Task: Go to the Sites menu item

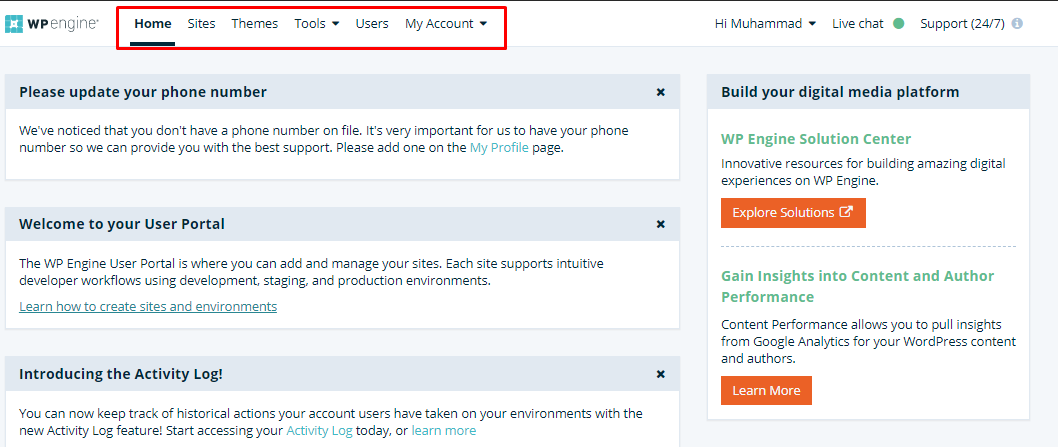Action: point(201,24)
